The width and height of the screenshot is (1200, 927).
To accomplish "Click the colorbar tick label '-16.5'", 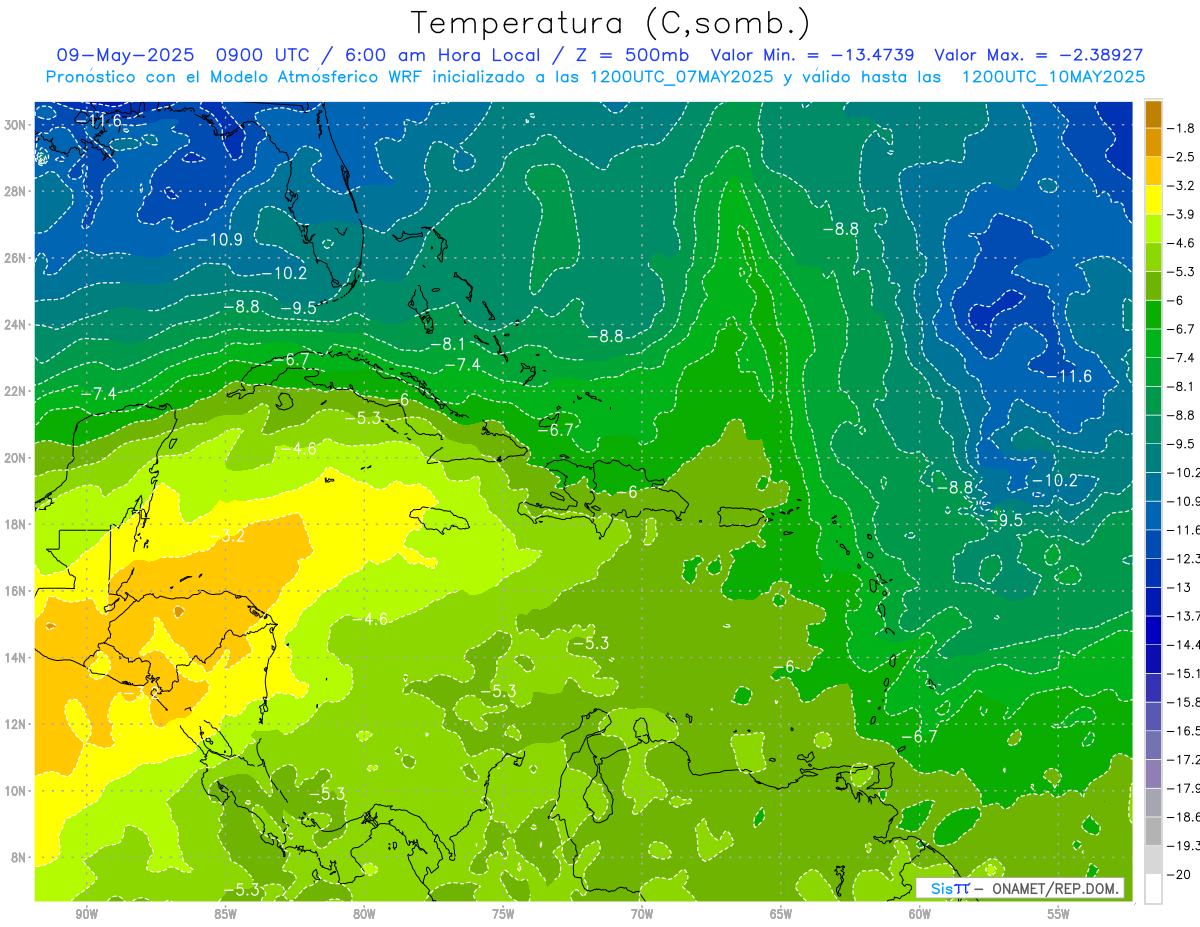I will tap(1184, 730).
